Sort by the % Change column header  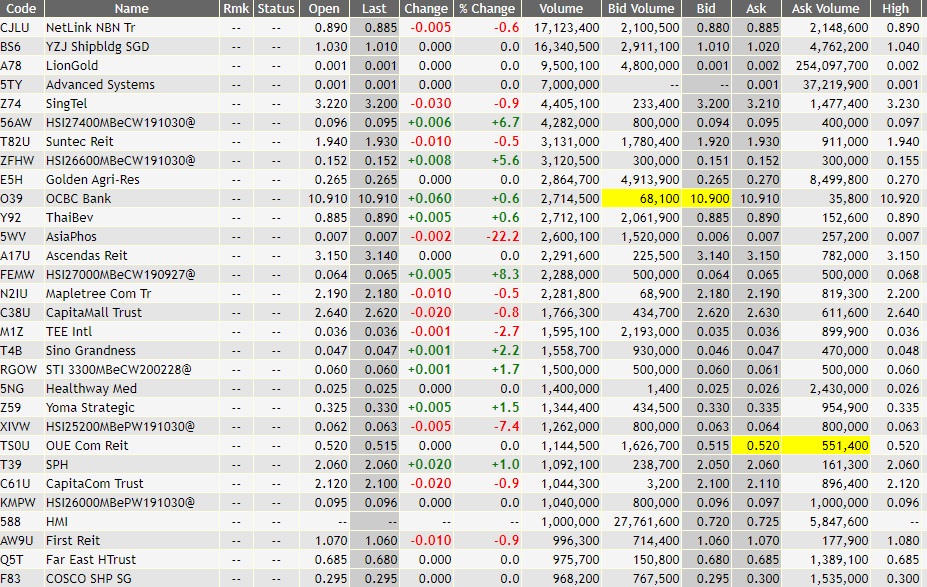coord(487,8)
